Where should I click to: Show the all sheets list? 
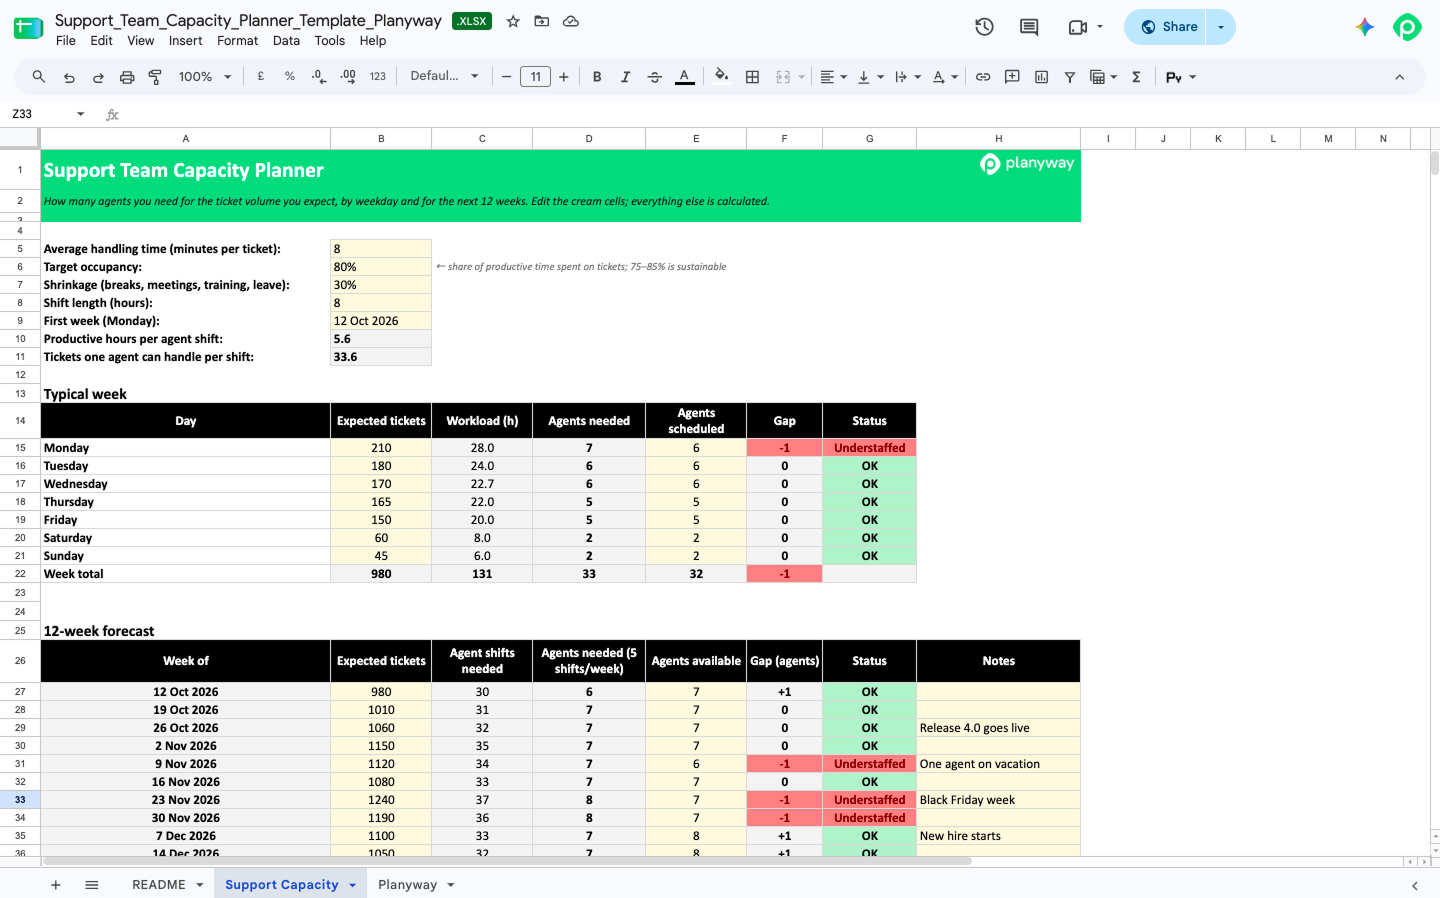[92, 885]
